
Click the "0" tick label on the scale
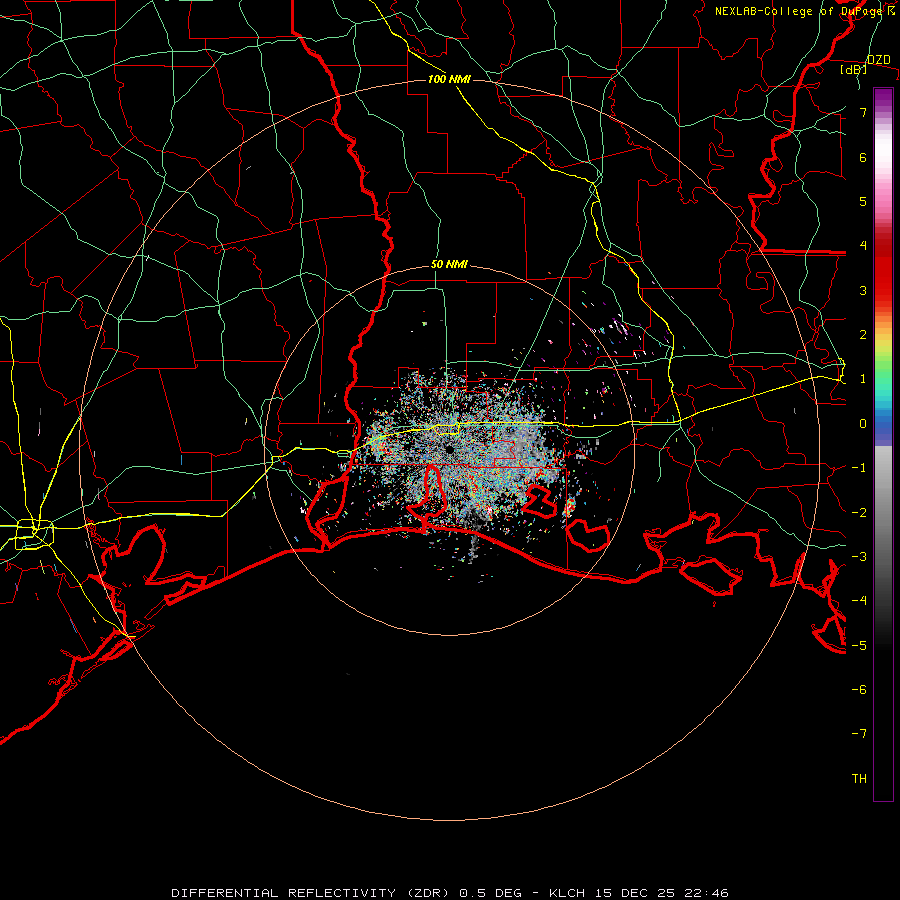pyautogui.click(x=863, y=424)
